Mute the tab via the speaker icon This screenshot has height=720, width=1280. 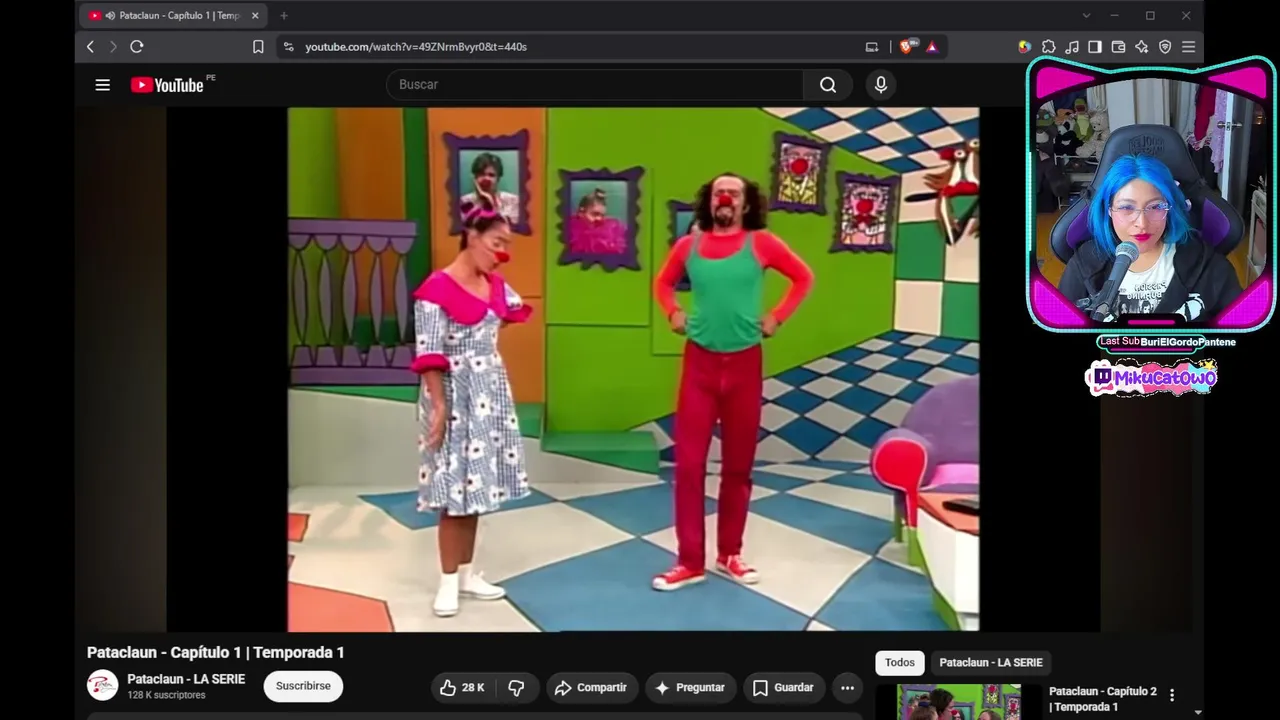coord(109,16)
